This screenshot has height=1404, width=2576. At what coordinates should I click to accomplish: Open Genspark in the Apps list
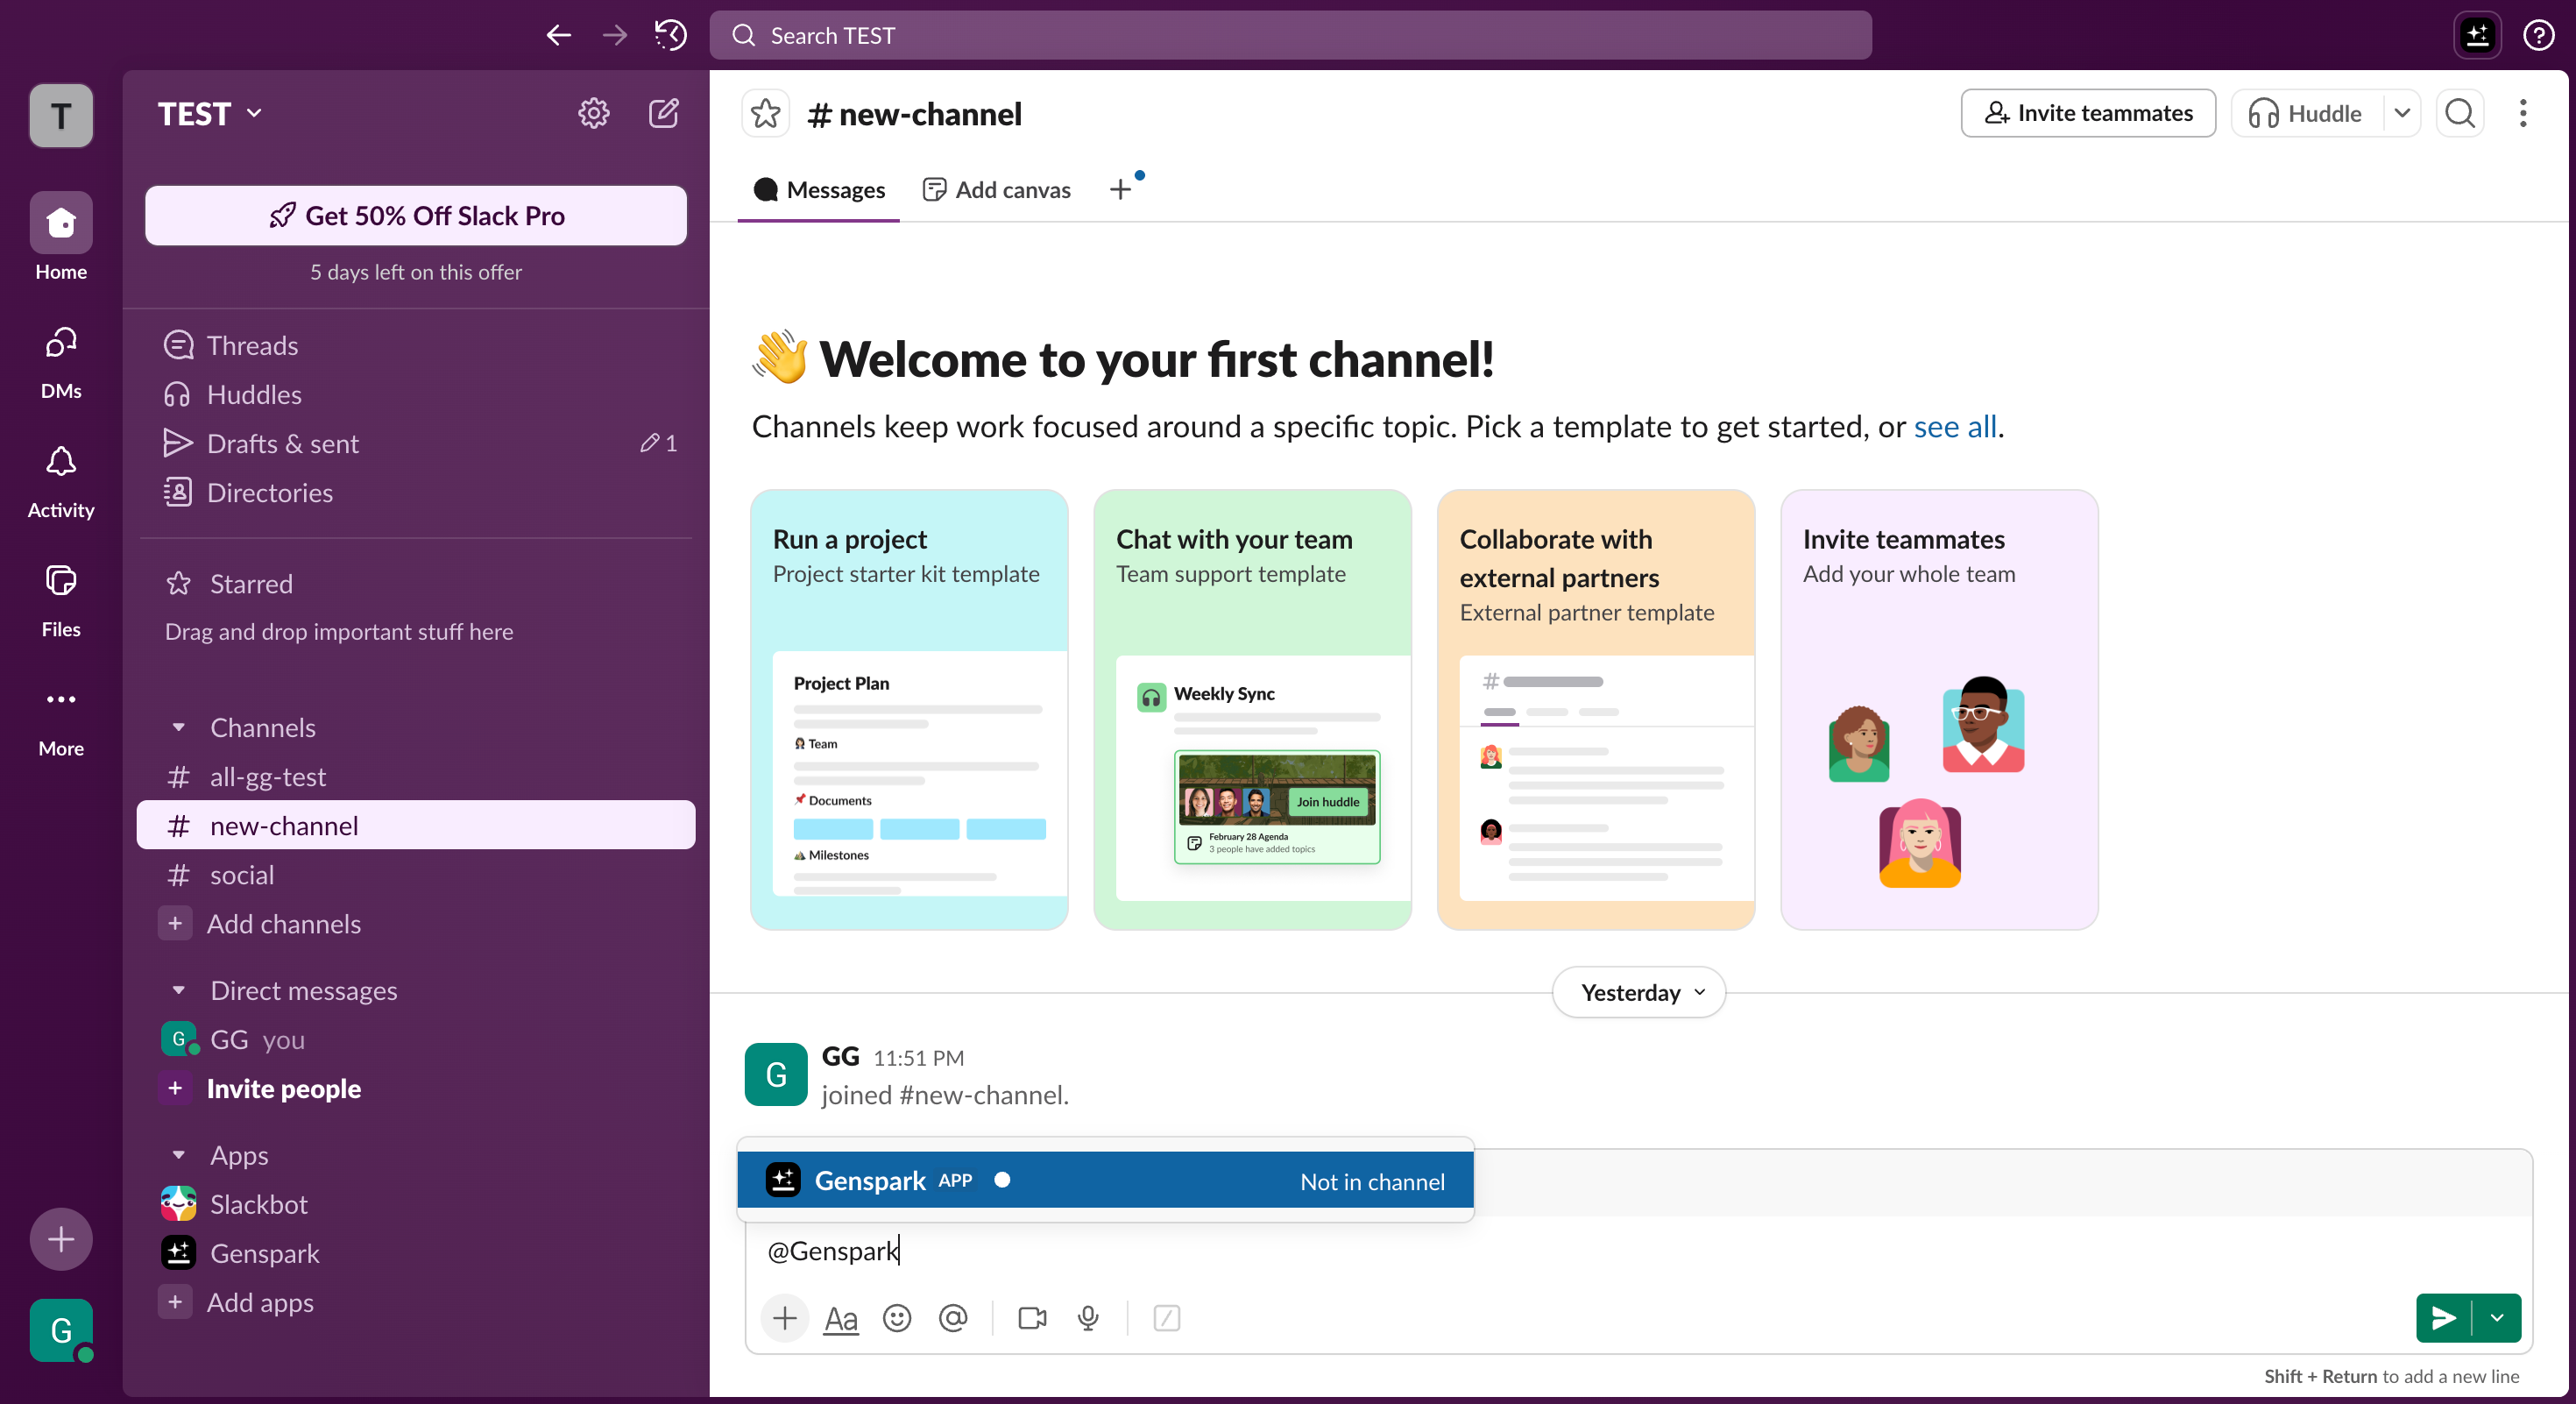click(x=416, y=1252)
